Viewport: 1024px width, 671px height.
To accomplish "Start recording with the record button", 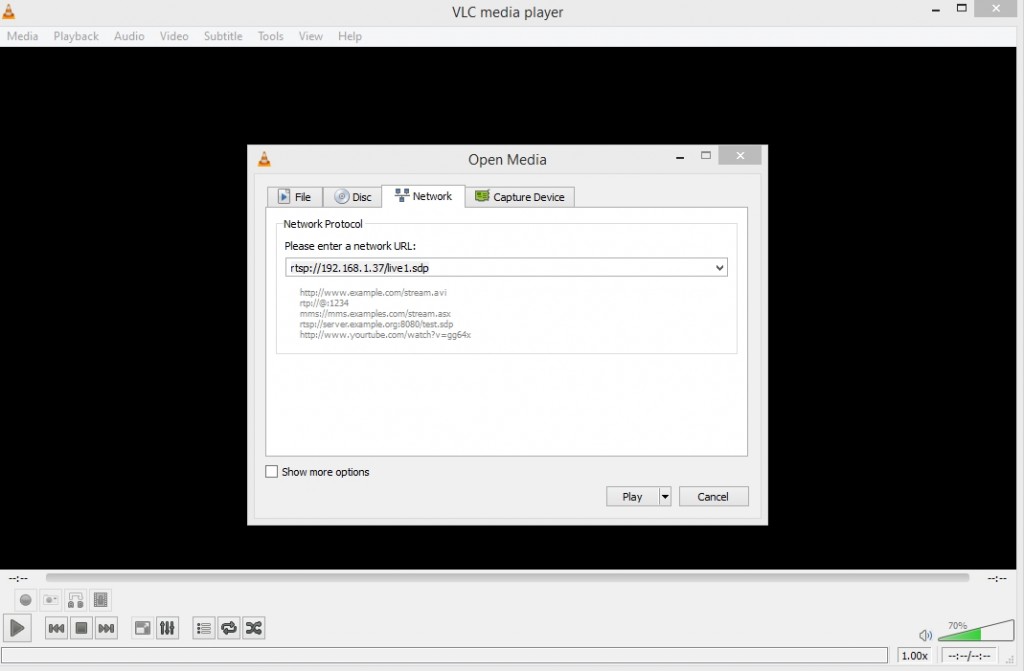I will click(24, 600).
